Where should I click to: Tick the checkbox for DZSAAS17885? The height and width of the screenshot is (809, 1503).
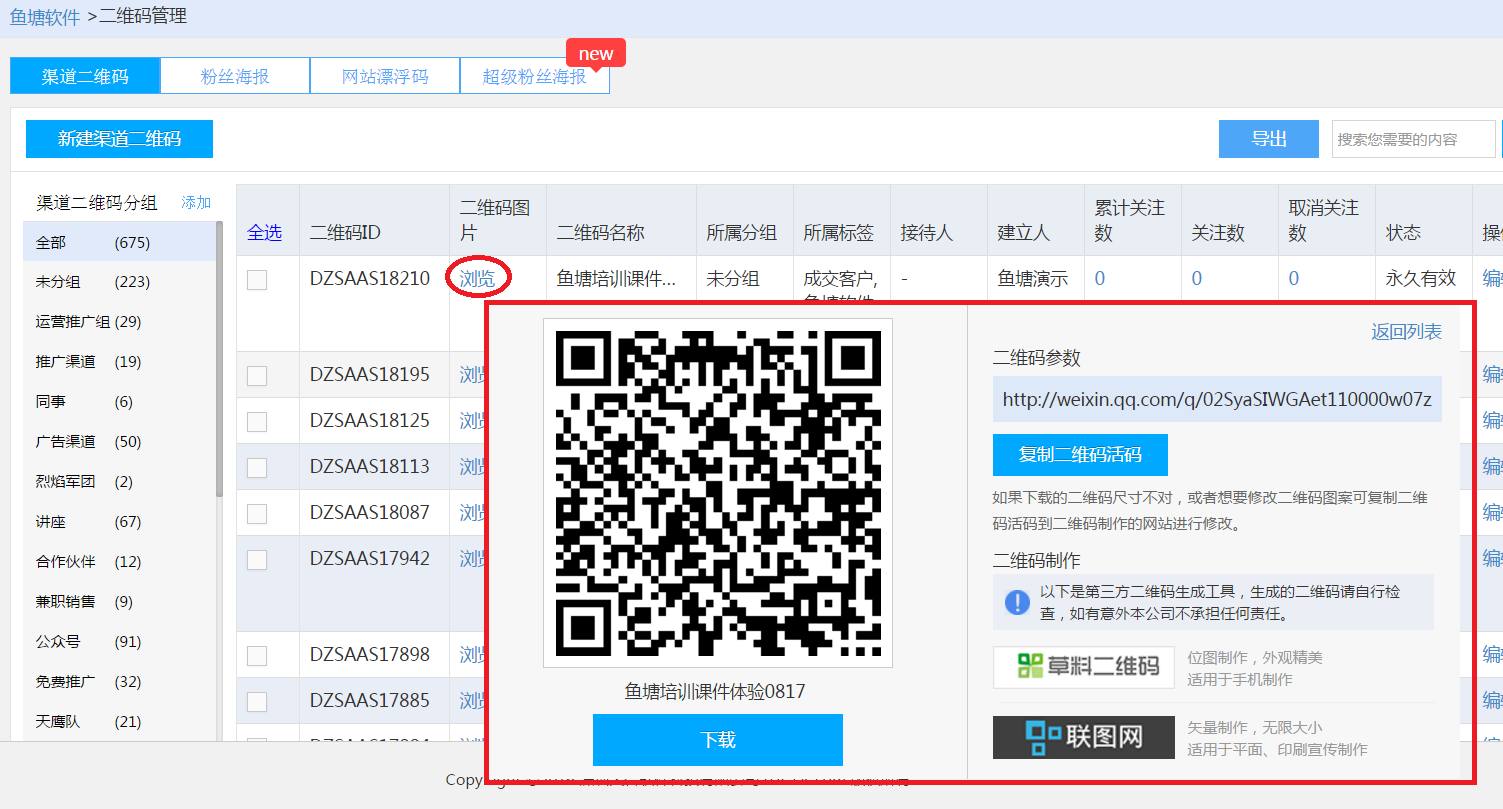[x=257, y=702]
